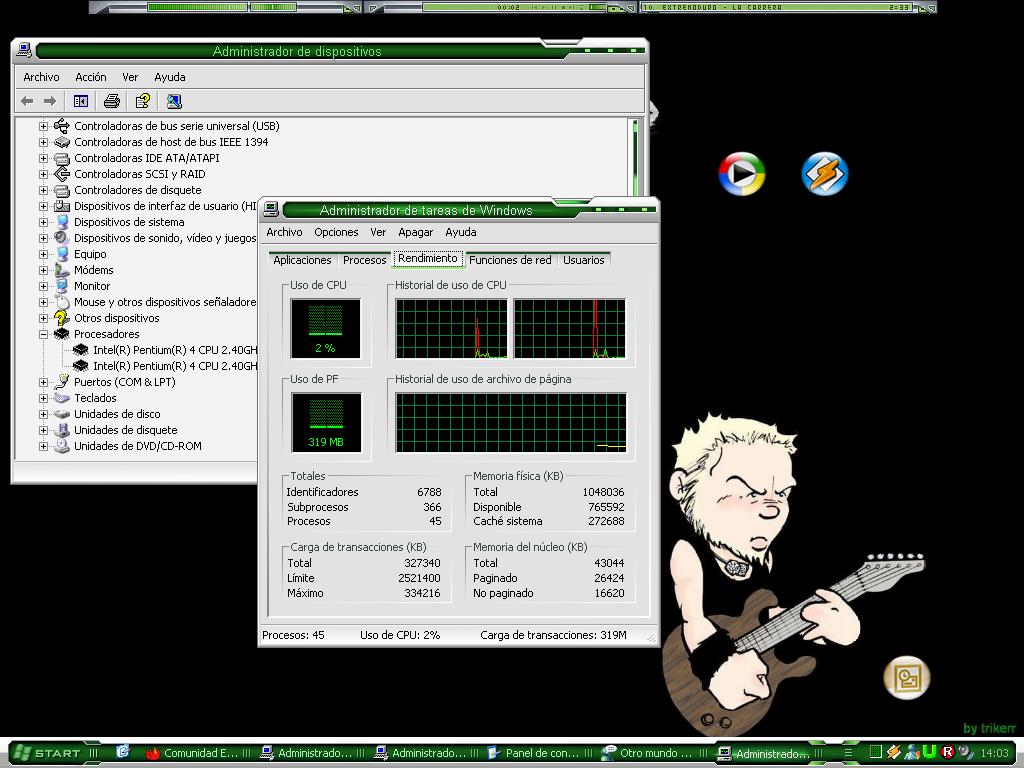This screenshot has height=768, width=1024.
Task: Click the Puertos (COM & LPT) icon
Action: point(62,381)
